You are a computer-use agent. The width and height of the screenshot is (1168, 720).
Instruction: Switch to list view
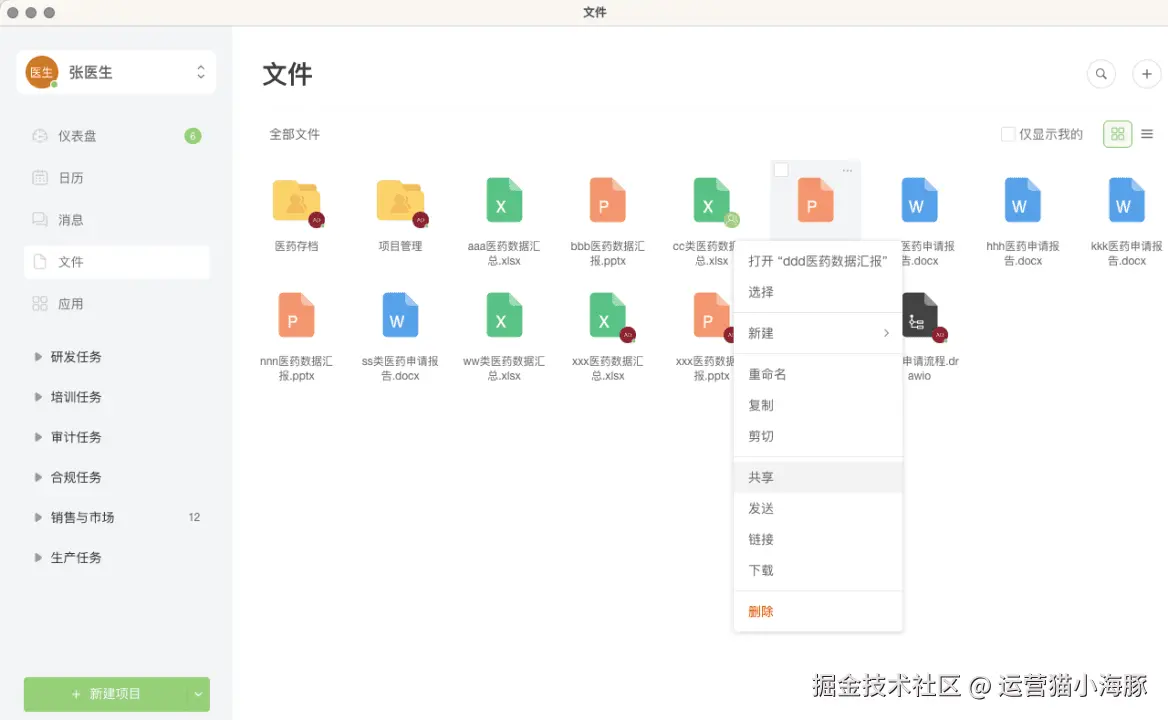[x=1147, y=133]
